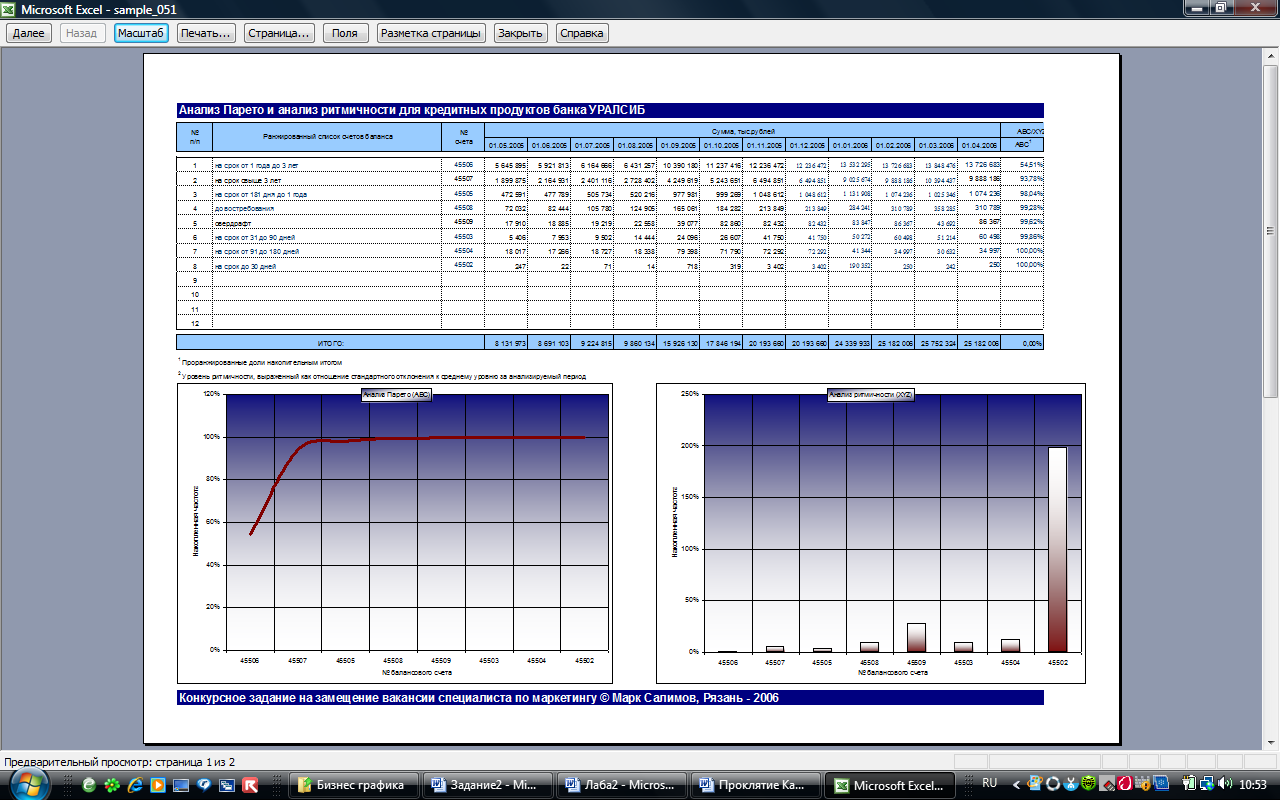Click row 'на срок от 31 до 90 дней'
The height and width of the screenshot is (800, 1280).
click(x=609, y=236)
